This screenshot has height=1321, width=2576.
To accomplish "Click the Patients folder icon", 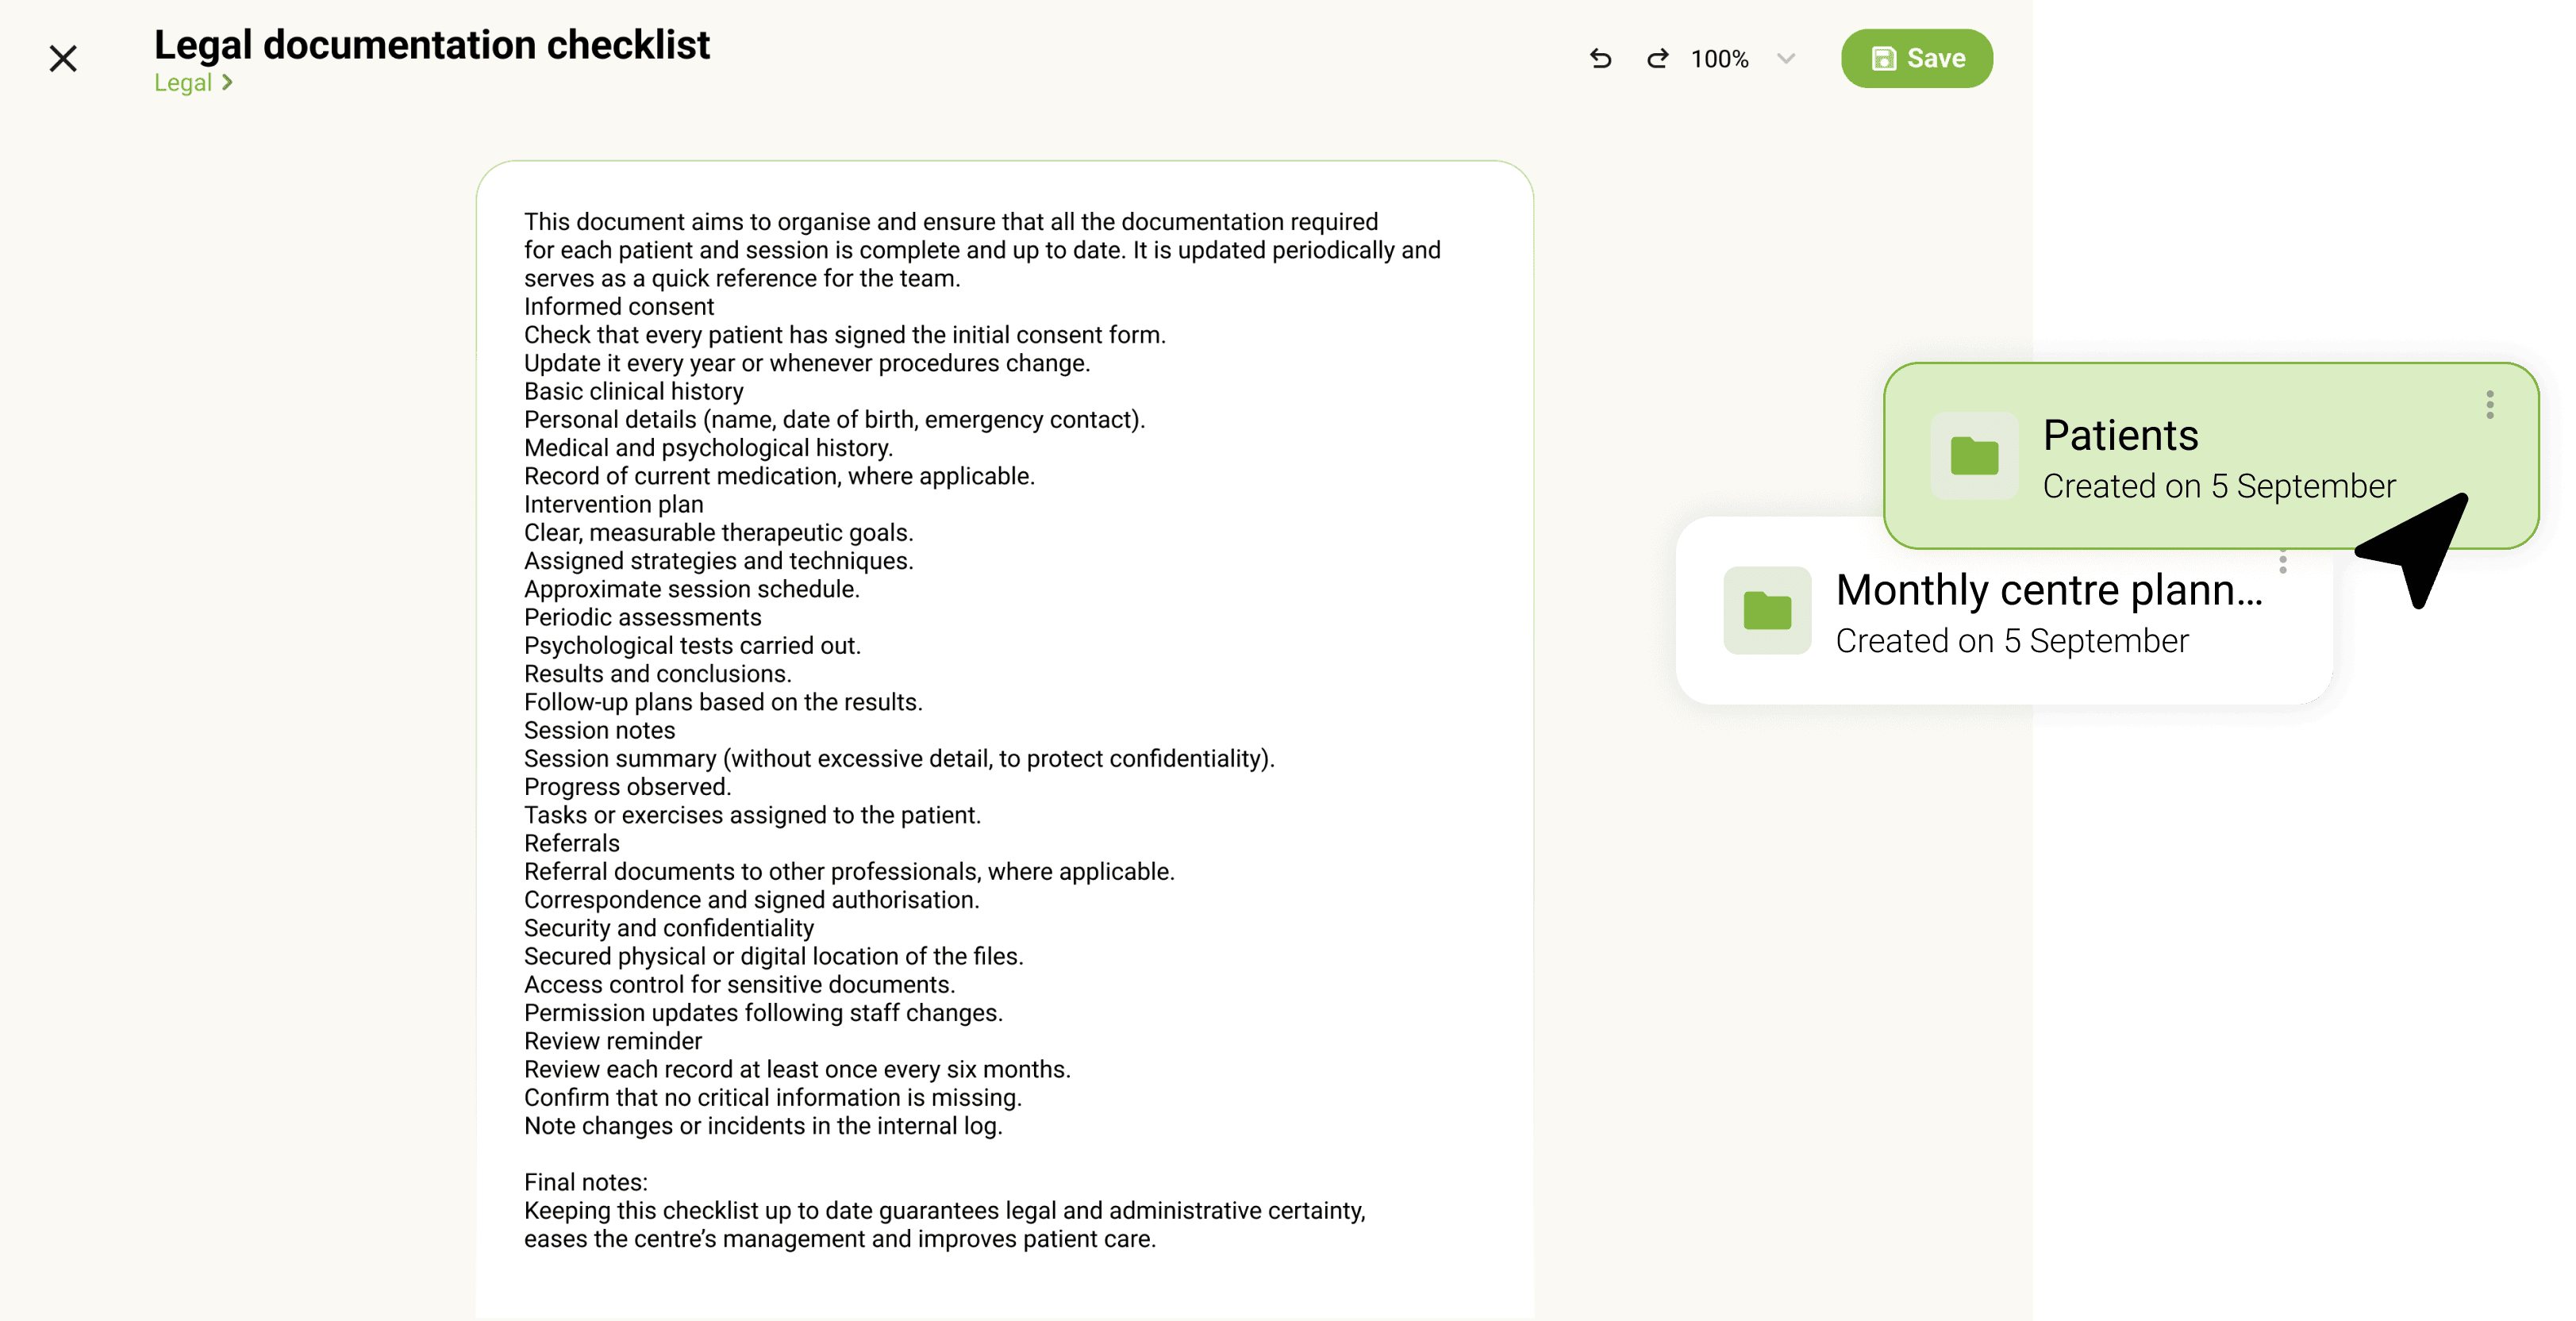I will [x=1974, y=456].
